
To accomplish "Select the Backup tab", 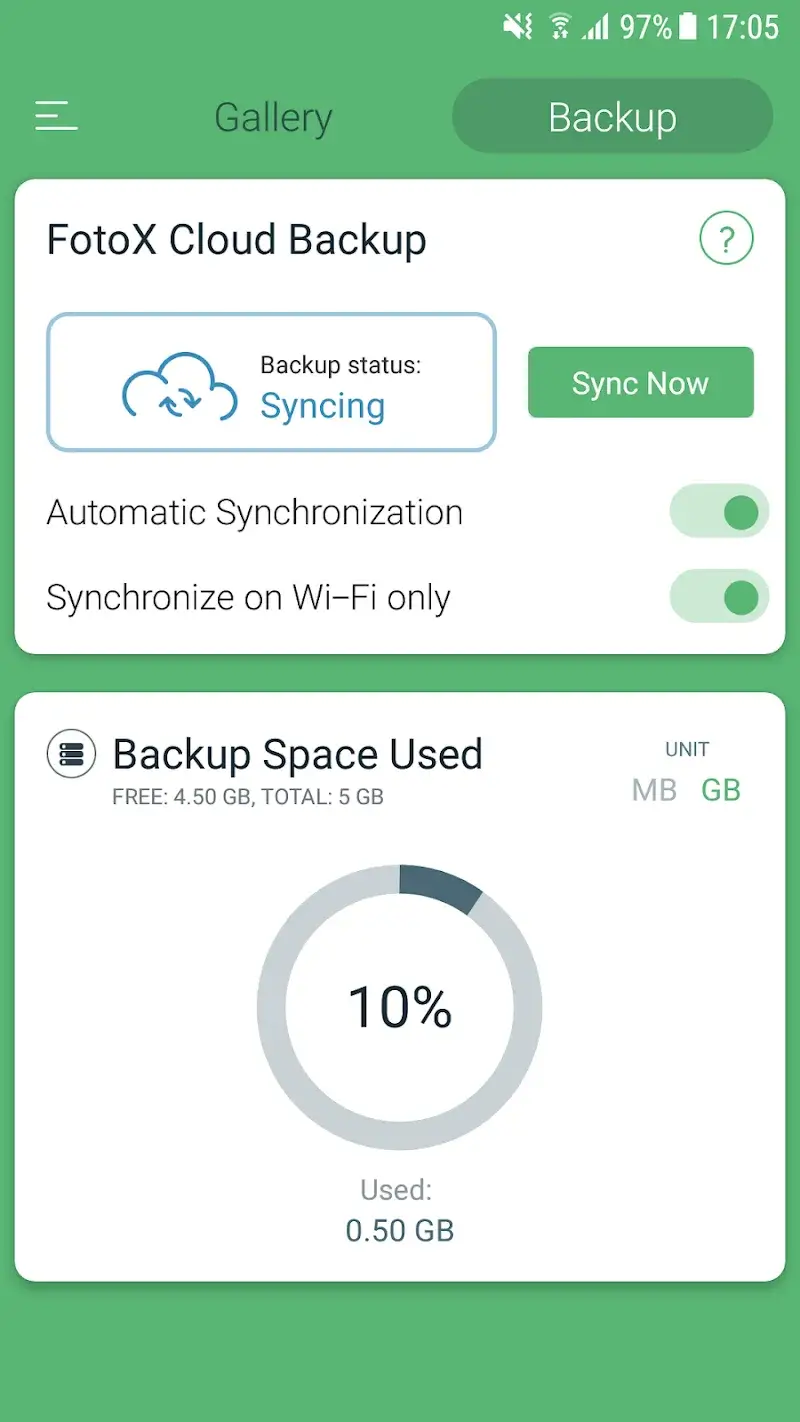I will [611, 115].
